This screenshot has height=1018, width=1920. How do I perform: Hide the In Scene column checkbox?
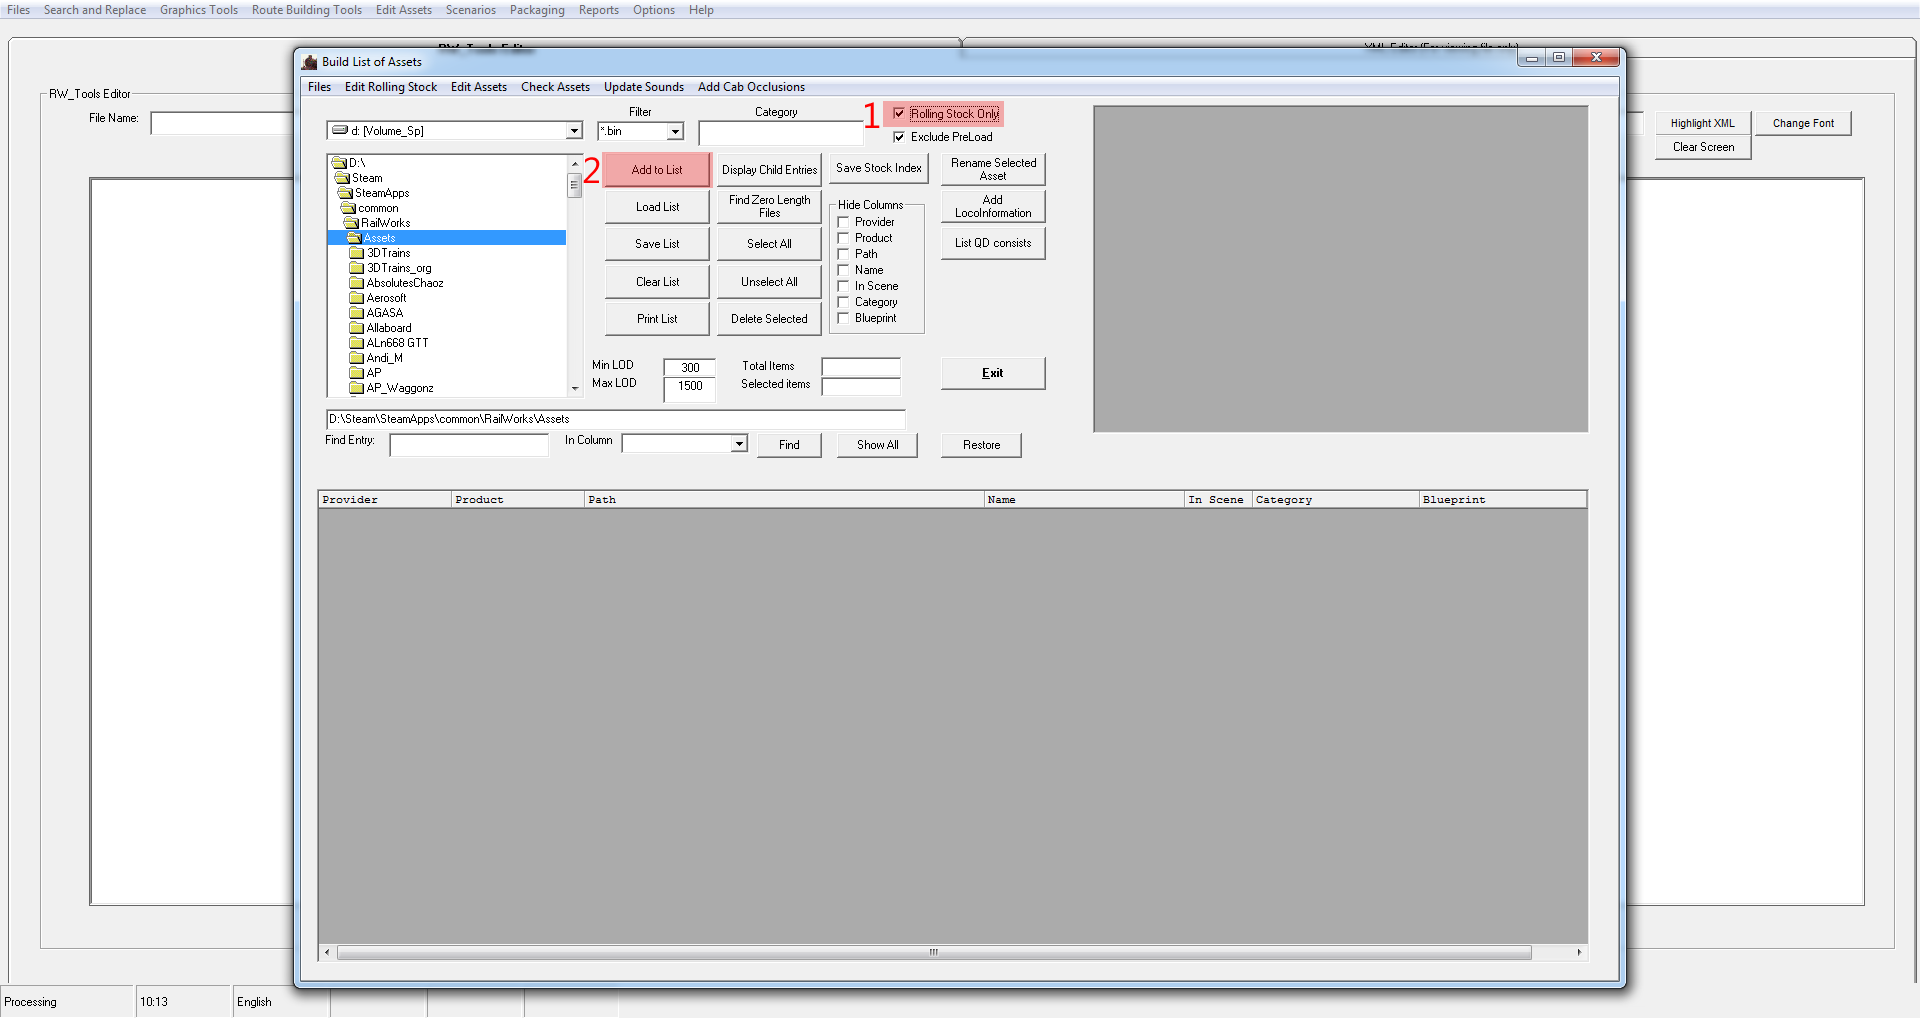[843, 286]
